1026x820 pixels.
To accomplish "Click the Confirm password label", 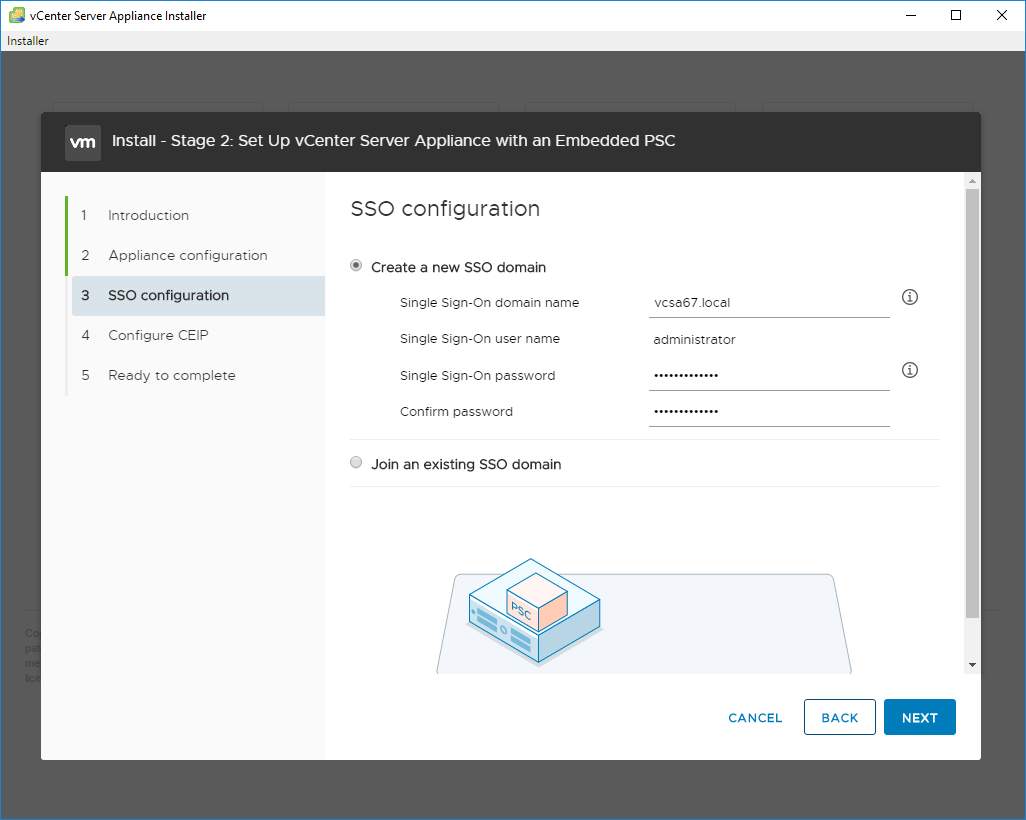I will point(456,412).
